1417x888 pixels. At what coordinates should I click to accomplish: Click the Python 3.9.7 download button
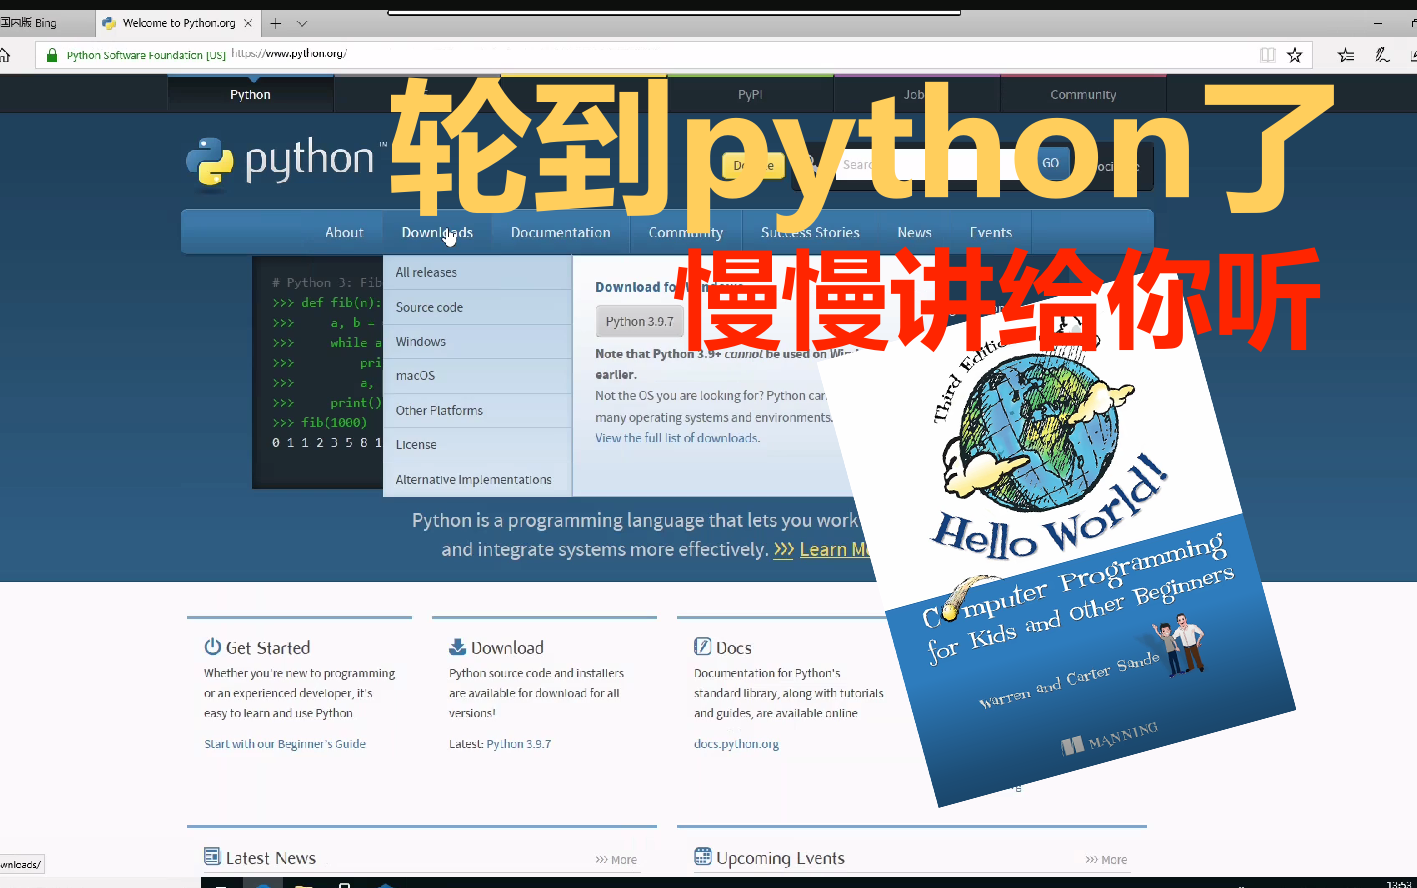[639, 321]
